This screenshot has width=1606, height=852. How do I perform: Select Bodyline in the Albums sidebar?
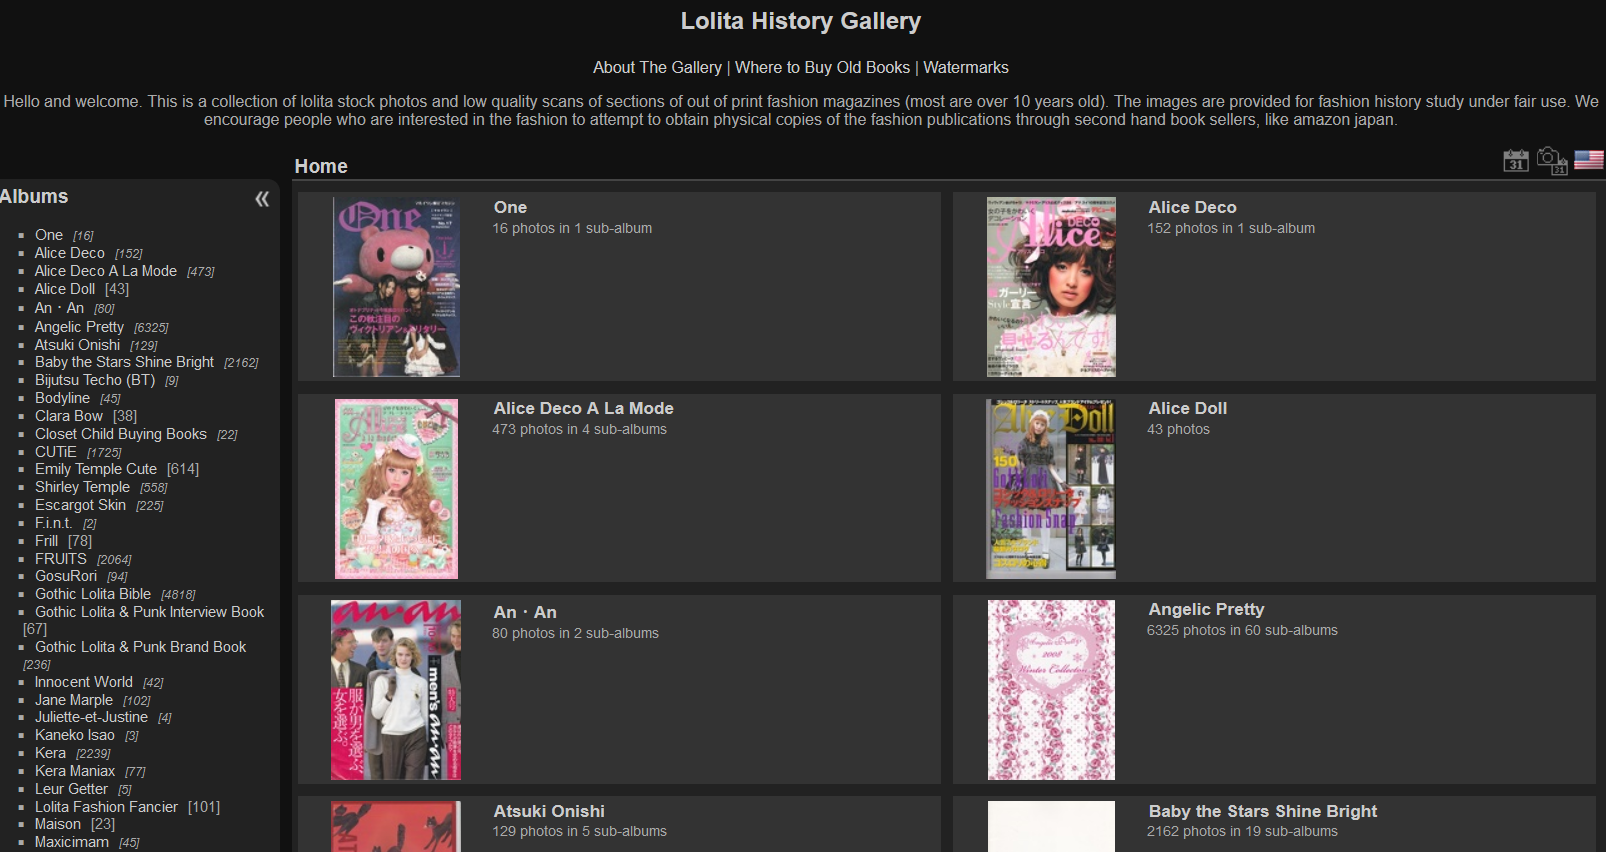tap(62, 398)
